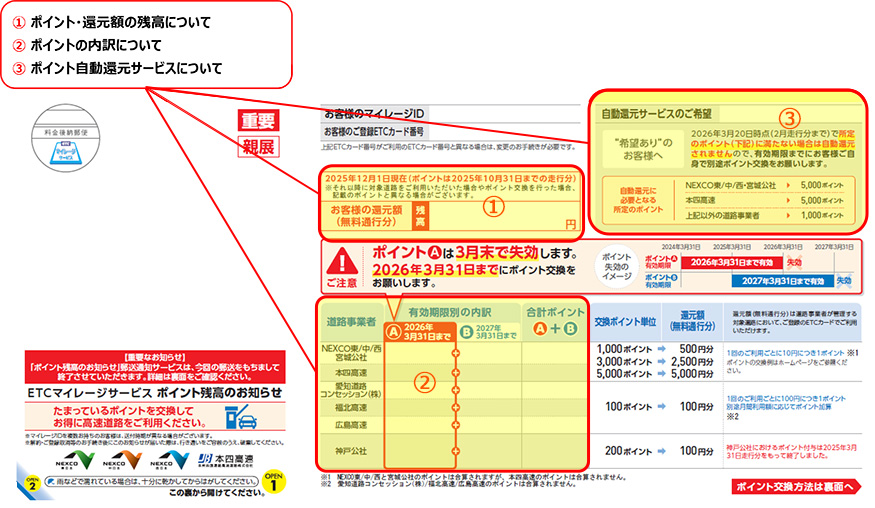Click the green NEXCO East logo
875x508 pixels.
point(75,460)
